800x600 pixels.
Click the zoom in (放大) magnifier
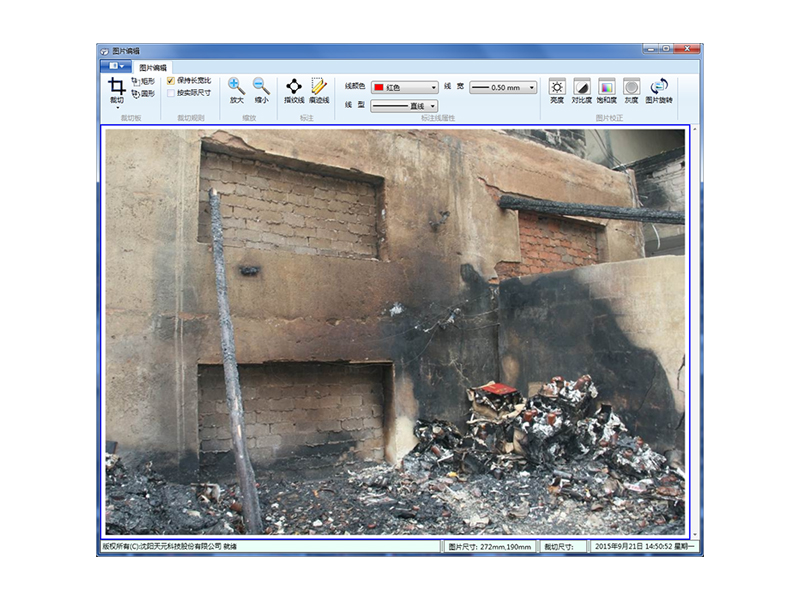236,90
